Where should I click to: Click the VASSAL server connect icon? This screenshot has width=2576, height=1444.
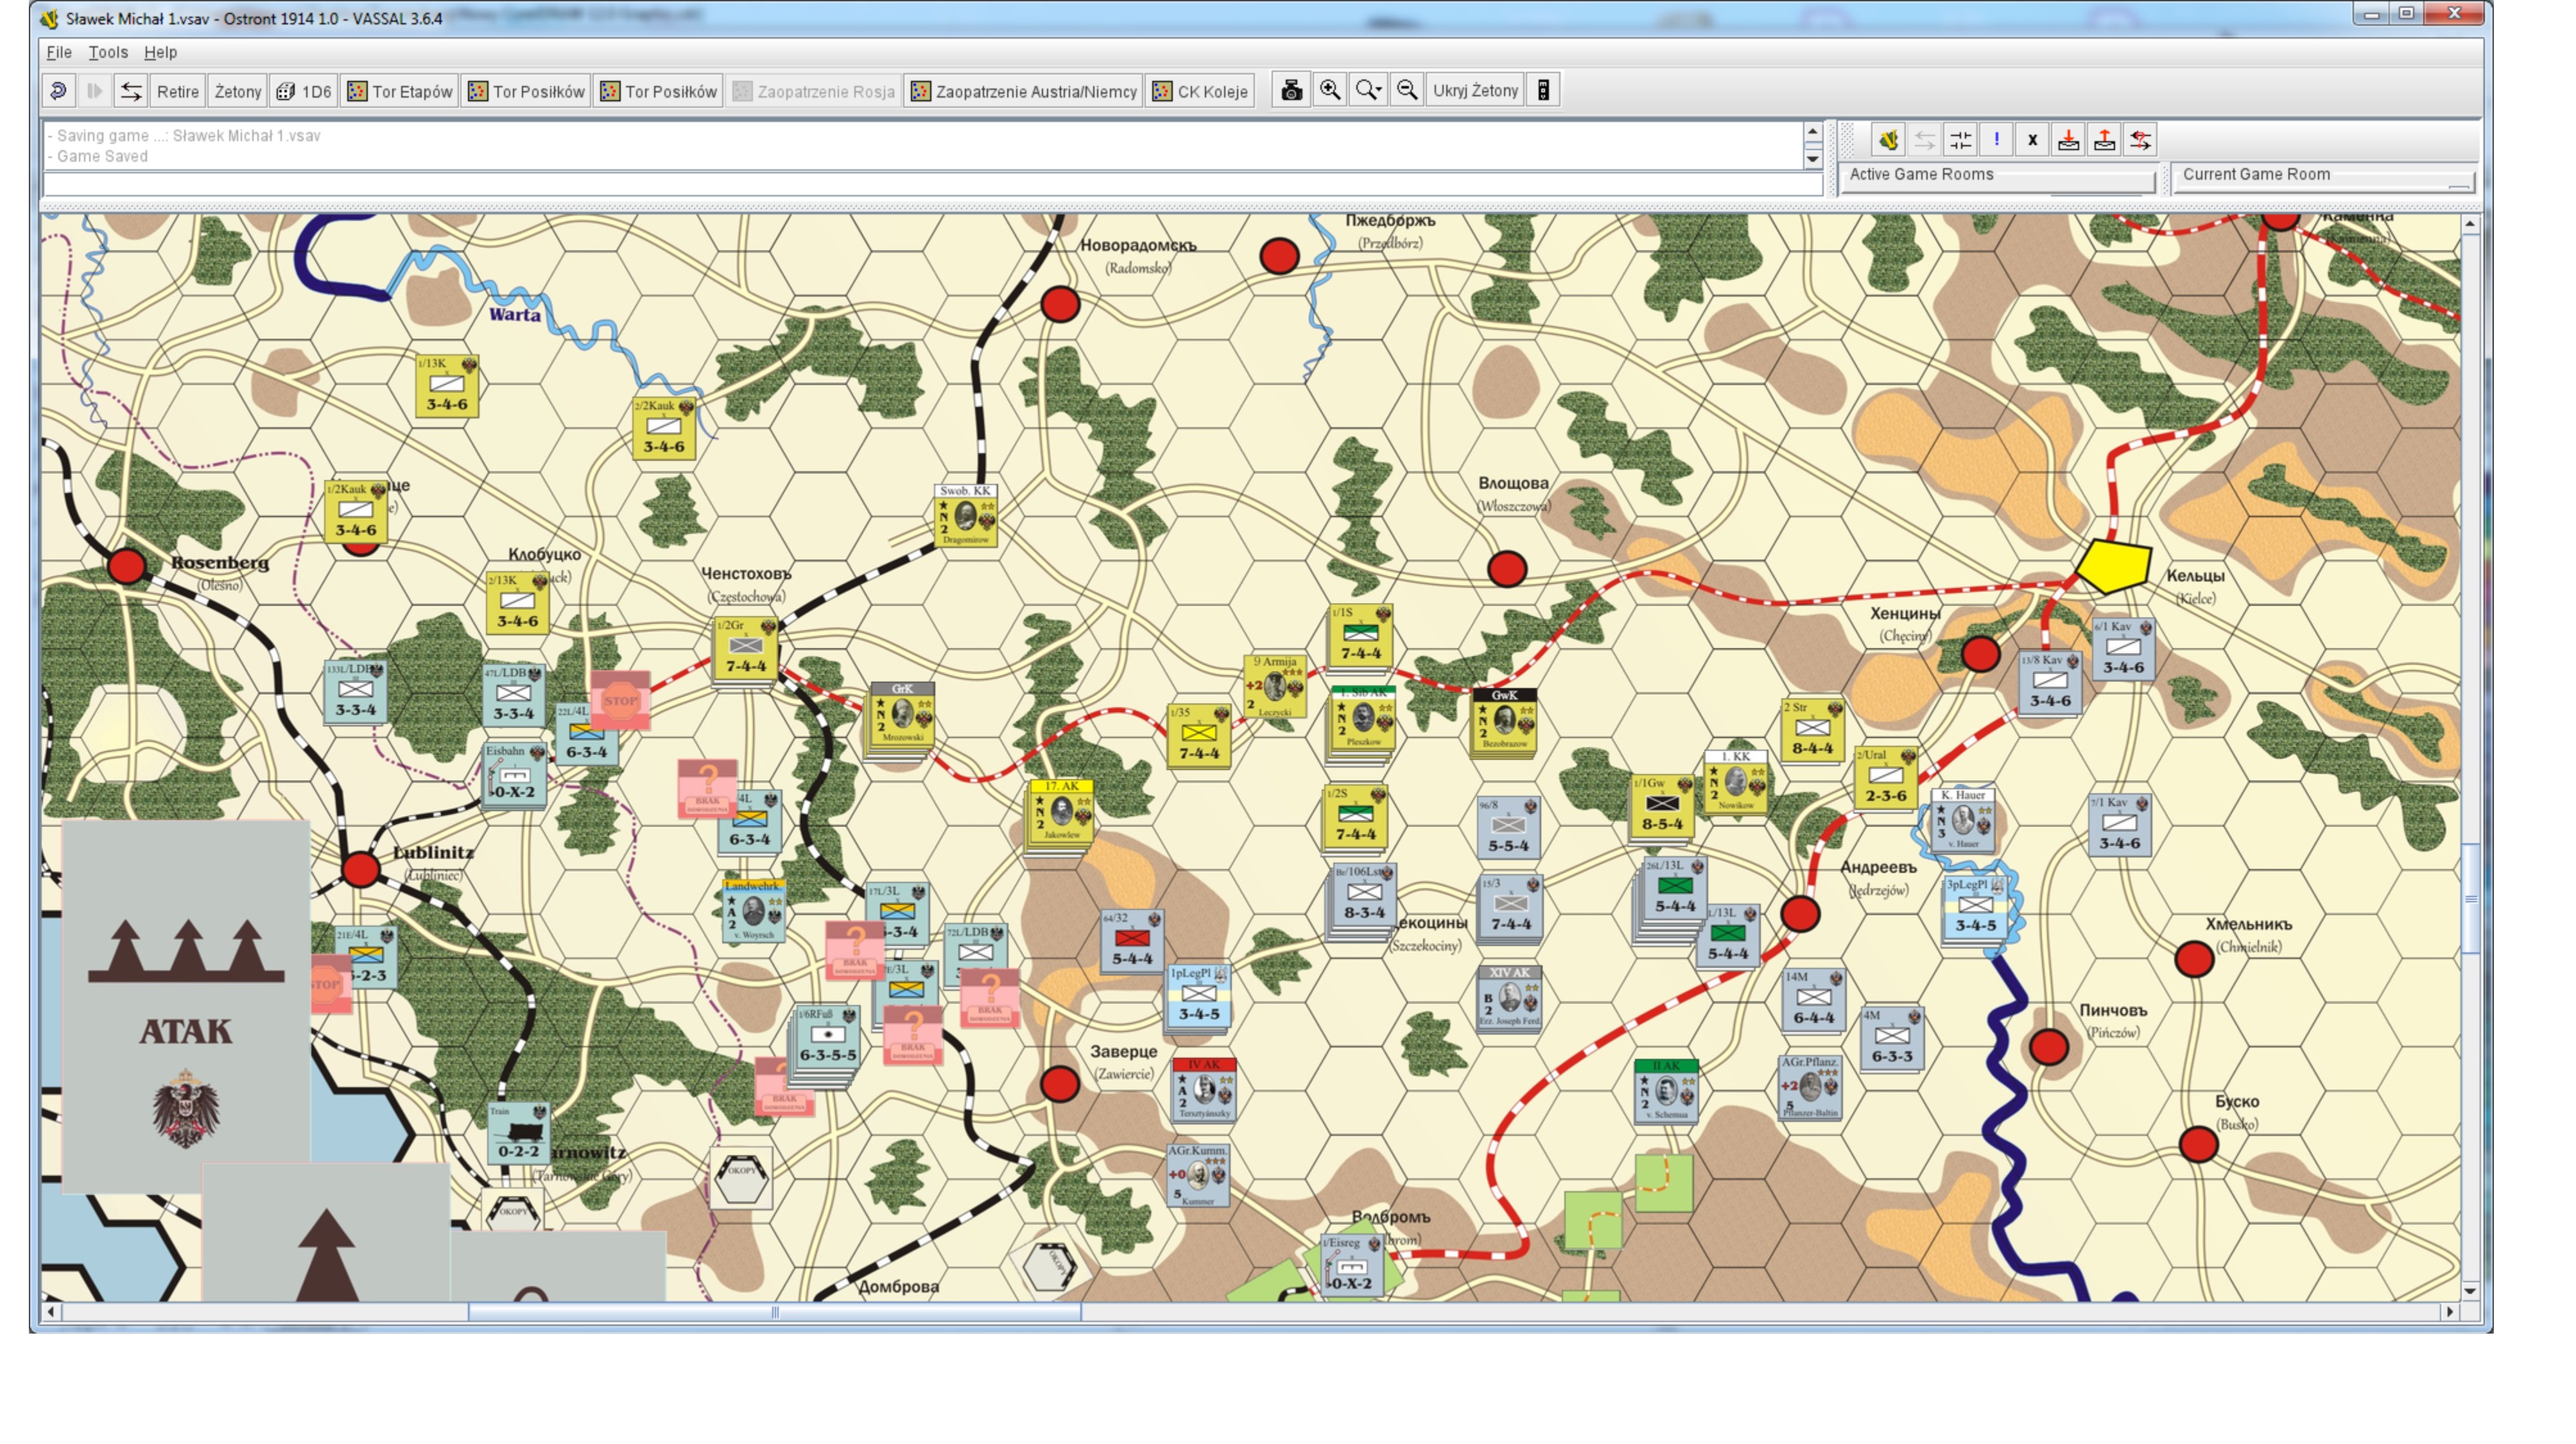click(x=1888, y=140)
